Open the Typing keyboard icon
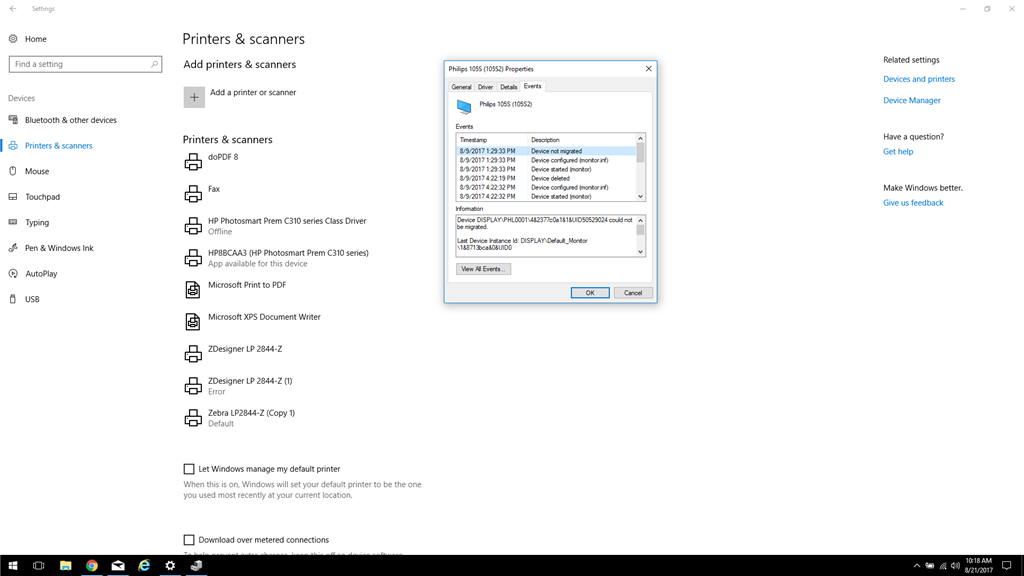 click(x=13, y=222)
